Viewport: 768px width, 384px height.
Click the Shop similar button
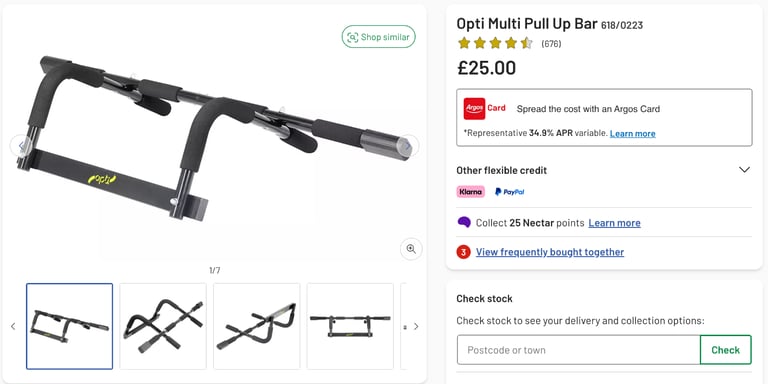(379, 37)
